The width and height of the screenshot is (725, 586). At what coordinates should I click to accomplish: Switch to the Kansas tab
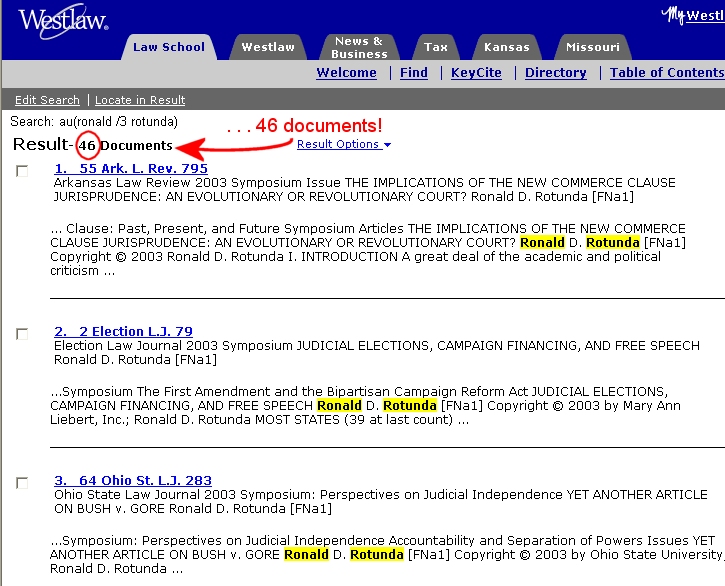click(x=506, y=47)
